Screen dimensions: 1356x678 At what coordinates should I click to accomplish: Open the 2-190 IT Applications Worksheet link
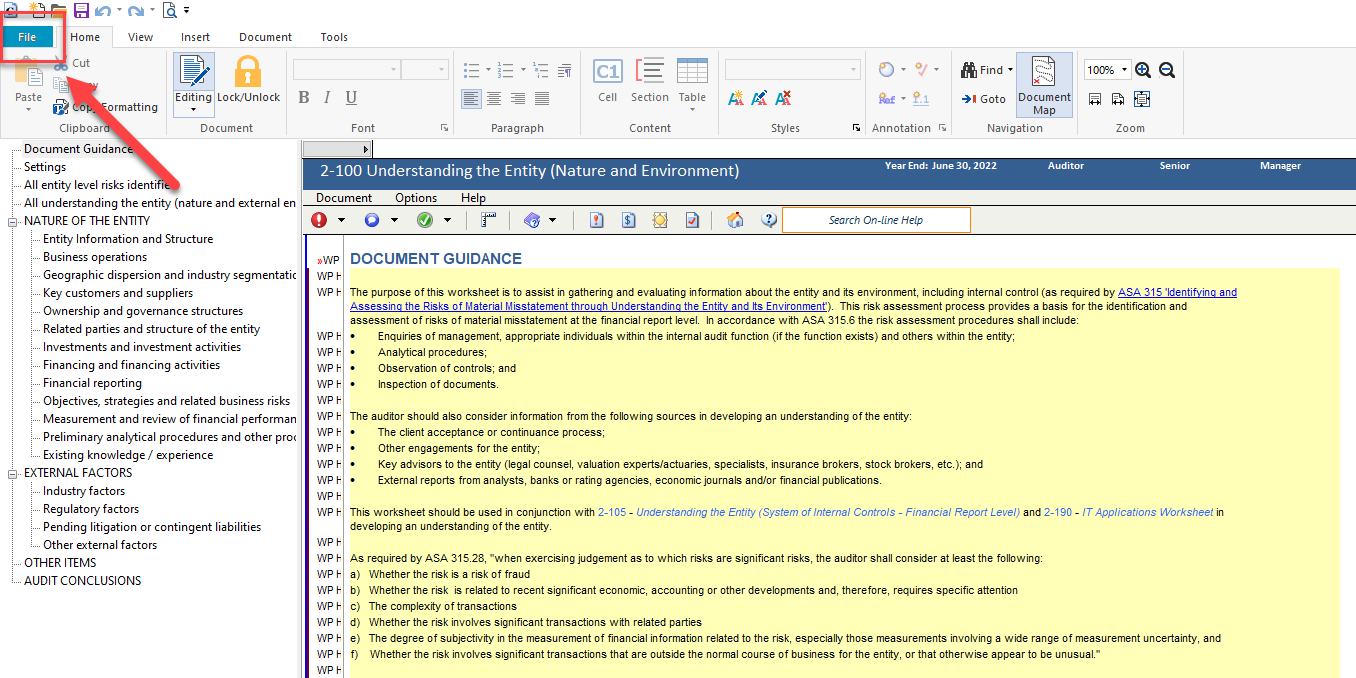pos(1129,512)
